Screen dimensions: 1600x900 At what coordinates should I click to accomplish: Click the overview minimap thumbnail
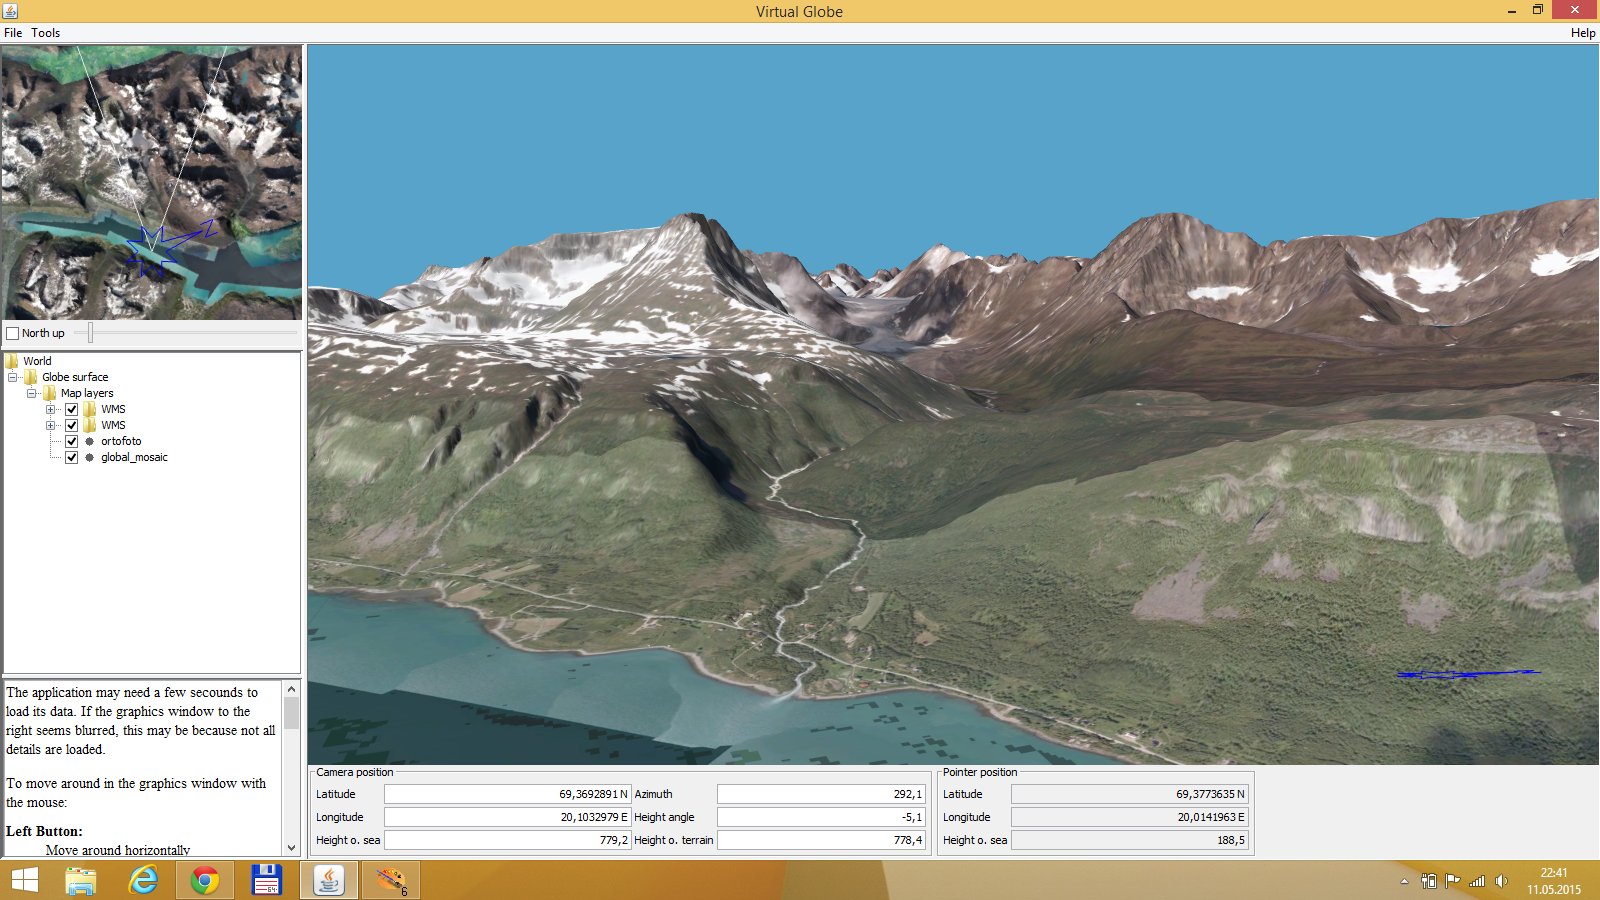pyautogui.click(x=152, y=182)
